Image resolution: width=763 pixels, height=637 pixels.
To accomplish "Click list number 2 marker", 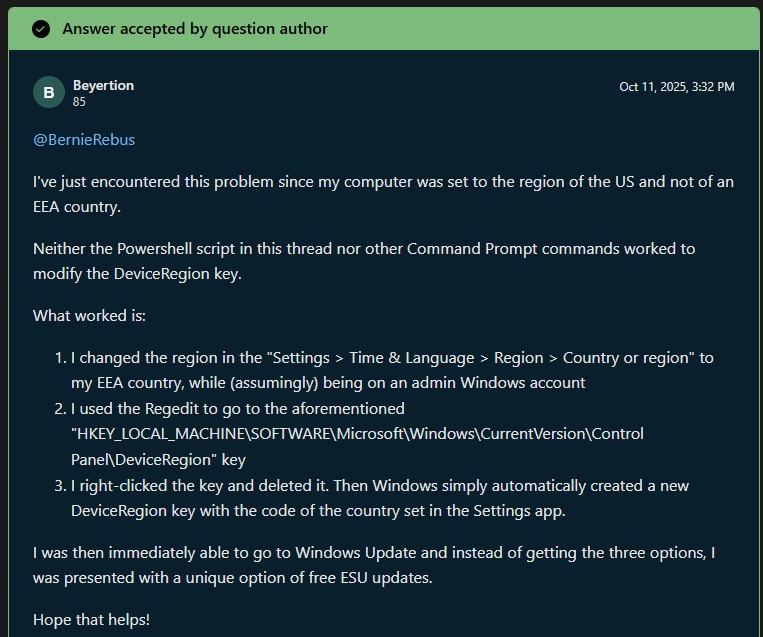I will [60, 409].
